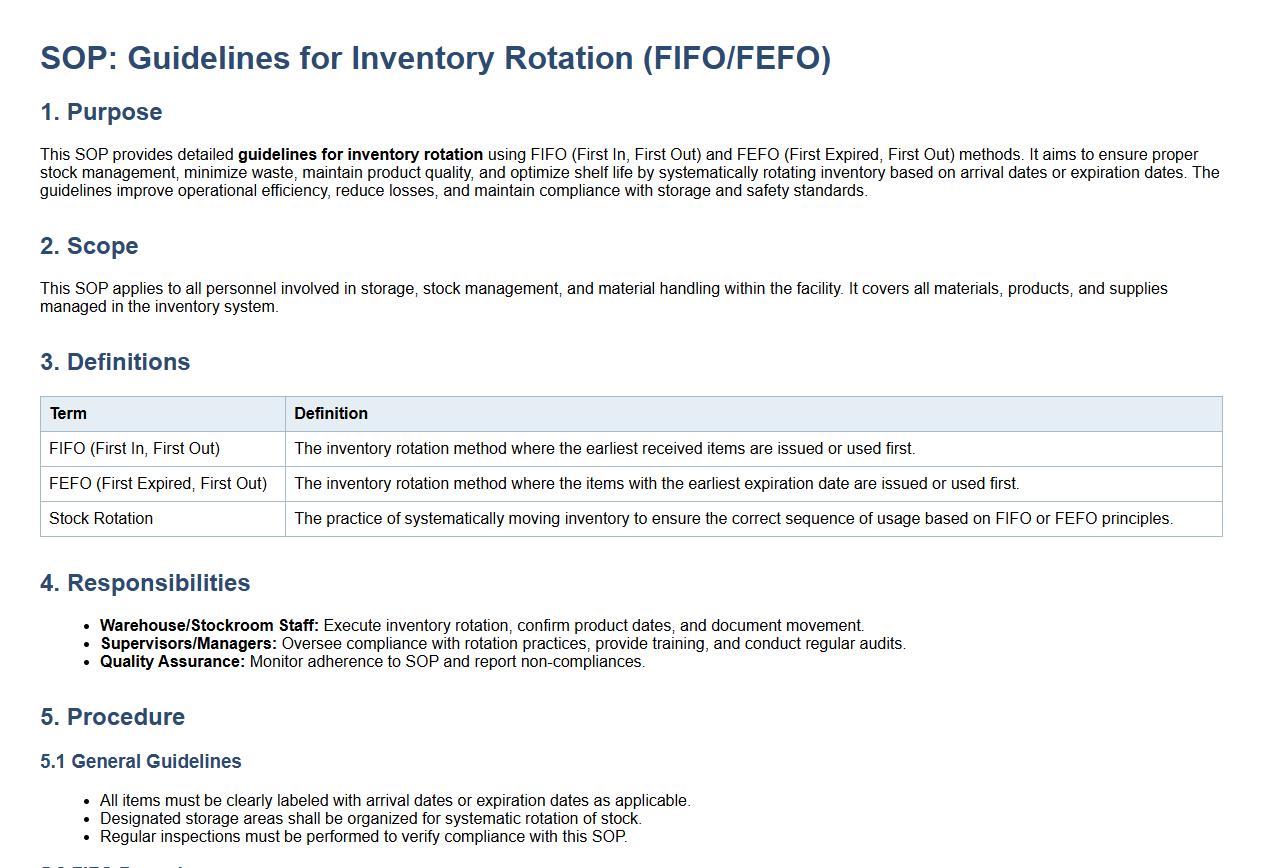This screenshot has height=868, width=1263.
Task: Click the FIFO definition about earliest received items
Action: tap(604, 449)
